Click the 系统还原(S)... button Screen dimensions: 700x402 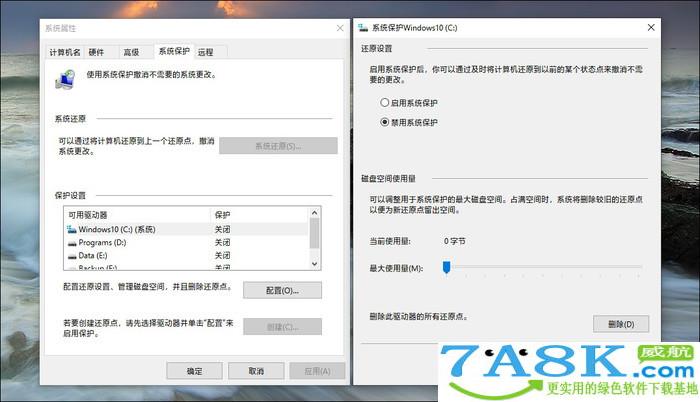point(278,146)
